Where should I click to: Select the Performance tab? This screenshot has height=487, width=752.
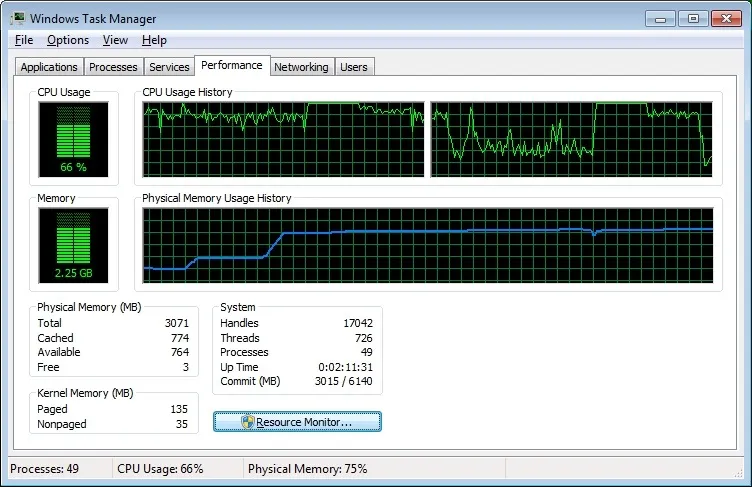232,65
